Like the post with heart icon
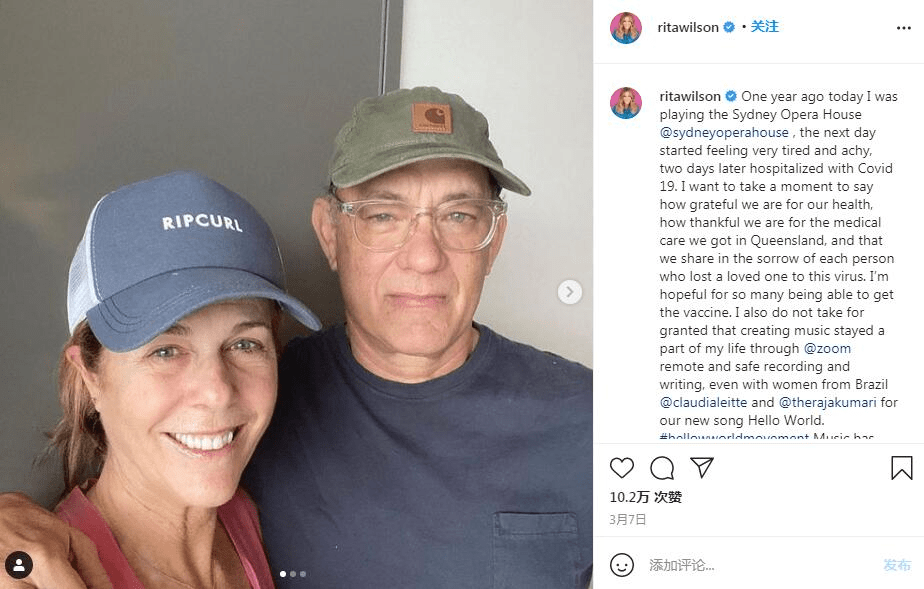 click(x=622, y=468)
